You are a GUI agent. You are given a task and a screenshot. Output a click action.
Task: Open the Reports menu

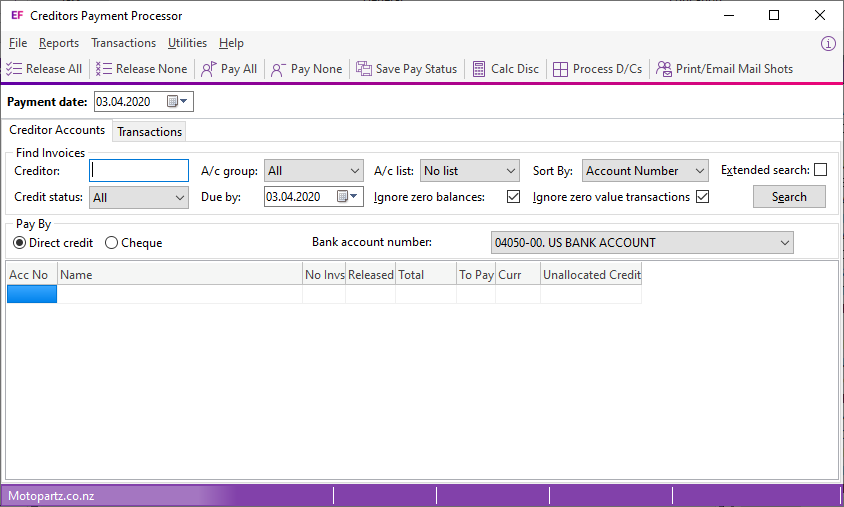pyautogui.click(x=59, y=43)
